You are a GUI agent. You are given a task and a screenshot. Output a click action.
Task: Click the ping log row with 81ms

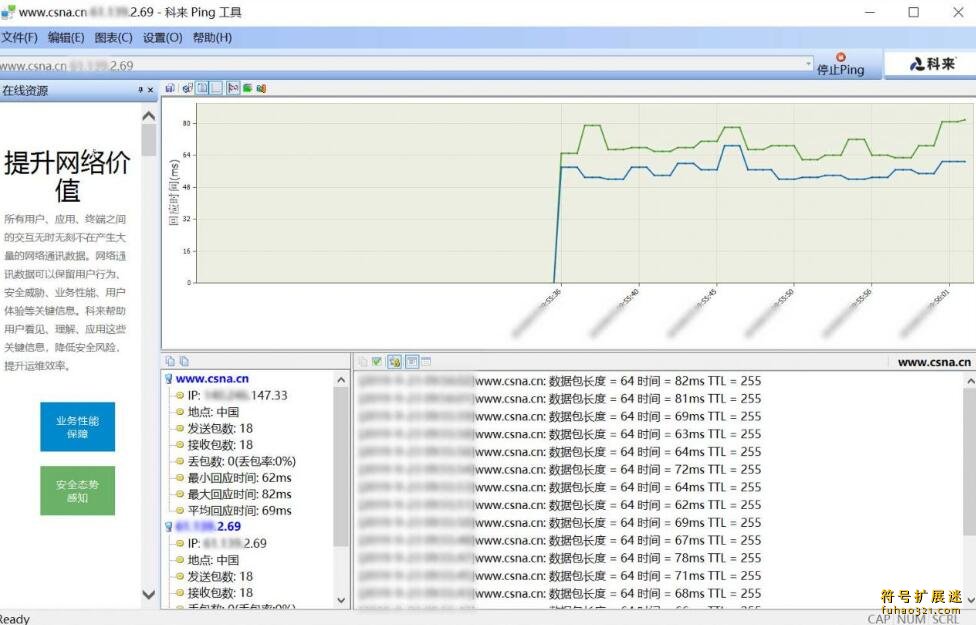pos(560,398)
